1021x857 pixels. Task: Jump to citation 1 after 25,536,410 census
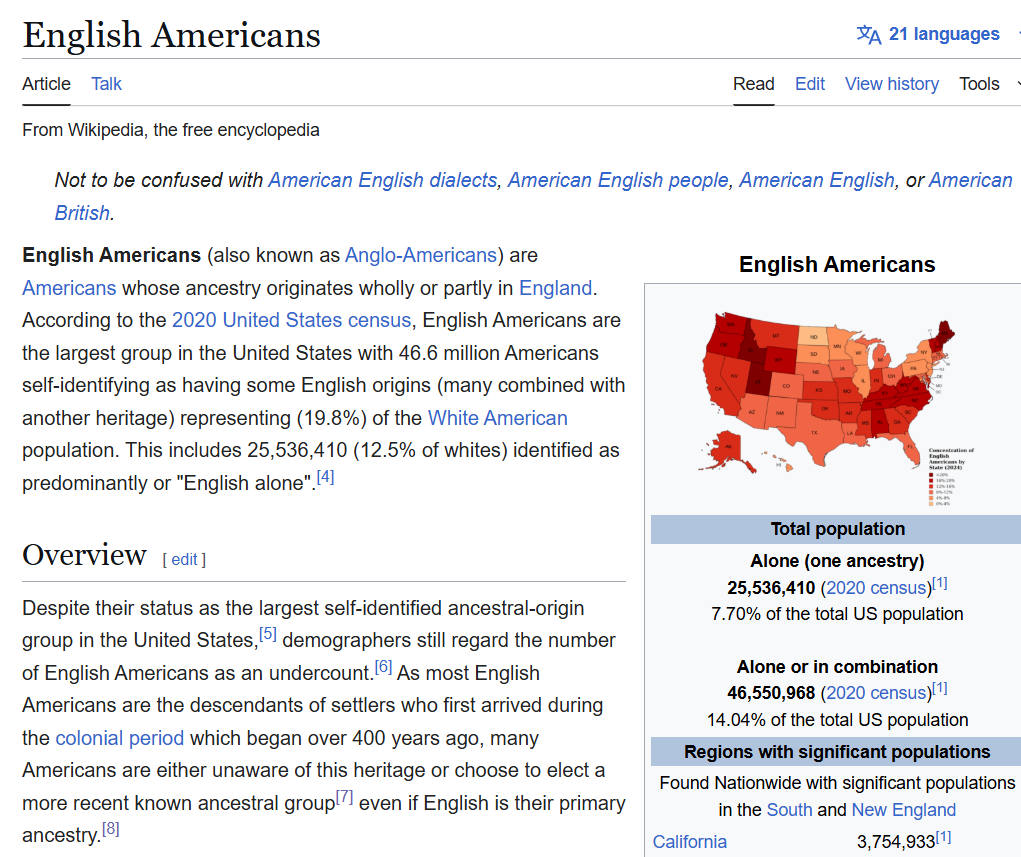(940, 583)
